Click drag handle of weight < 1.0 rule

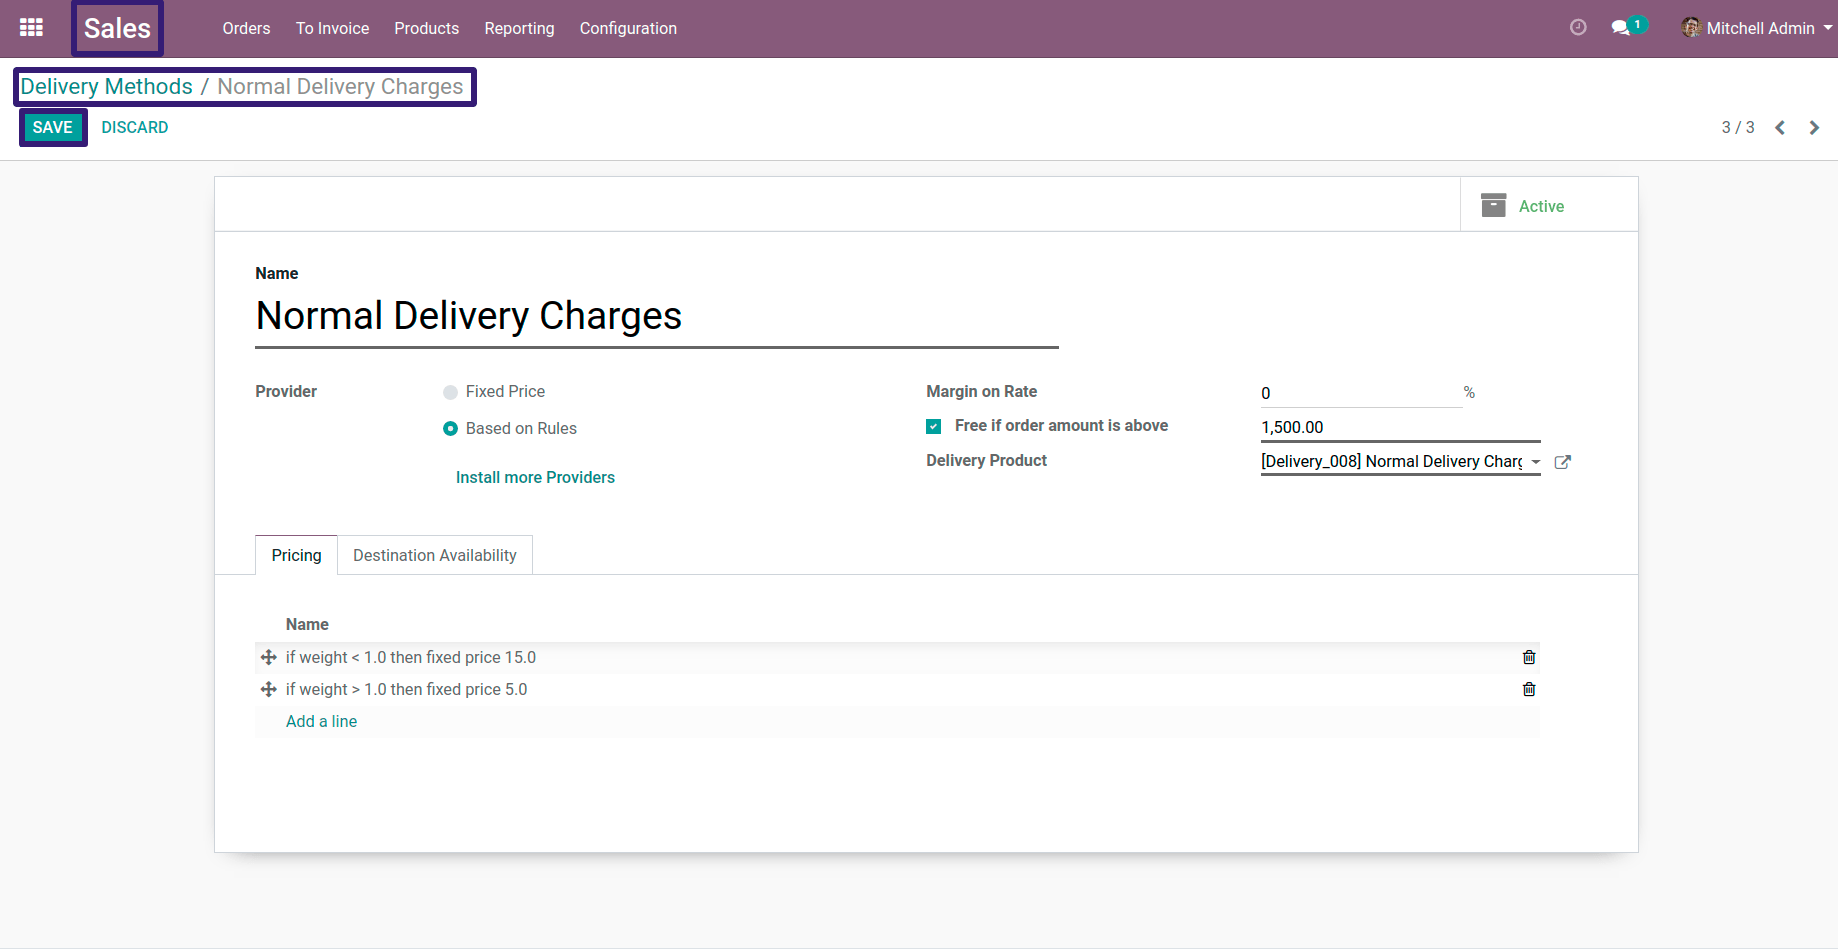pos(268,657)
